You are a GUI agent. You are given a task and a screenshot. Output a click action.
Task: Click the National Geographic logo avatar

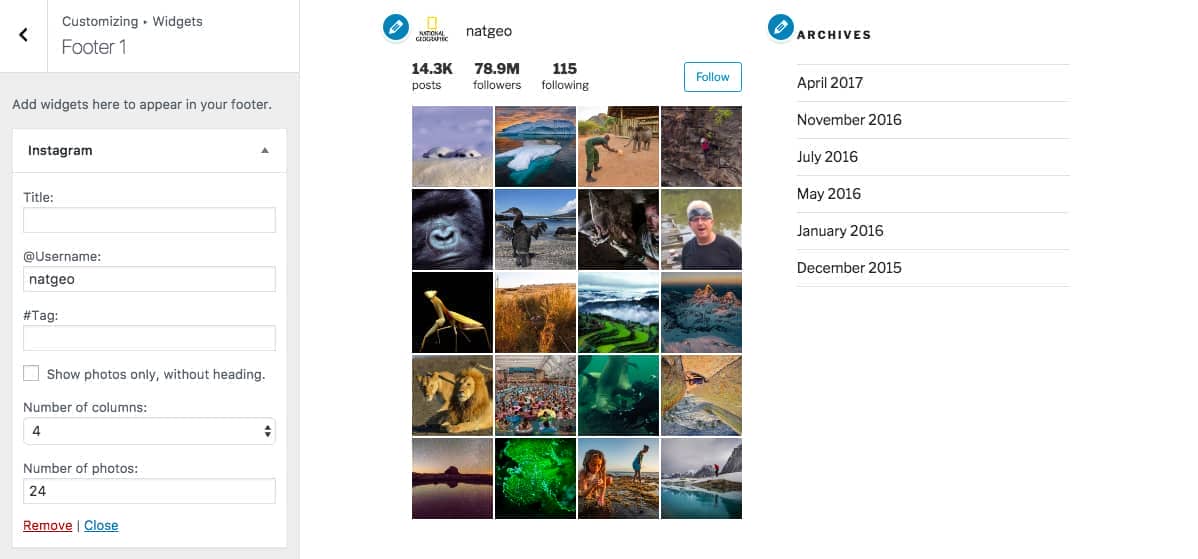tap(432, 29)
